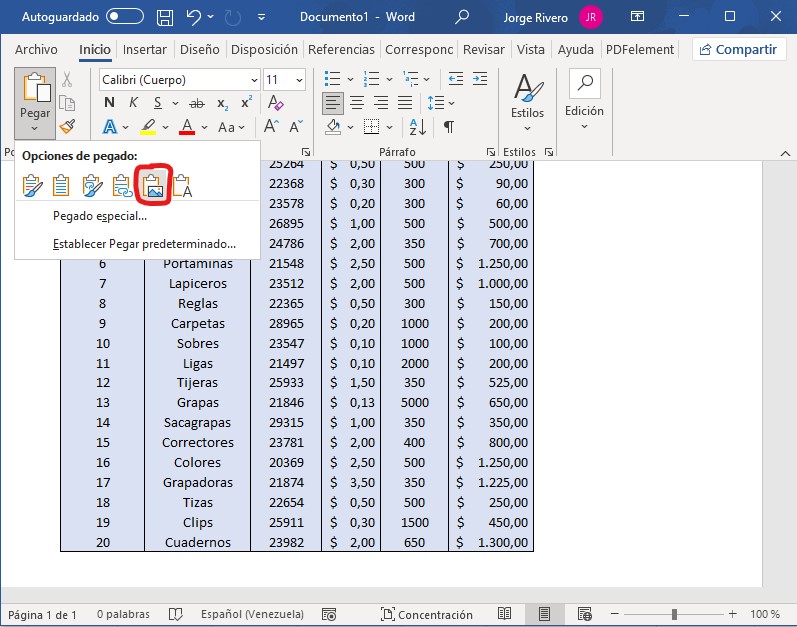Select the Format Painter brush
Image resolution: width=797 pixels, height=627 pixels.
point(67,126)
